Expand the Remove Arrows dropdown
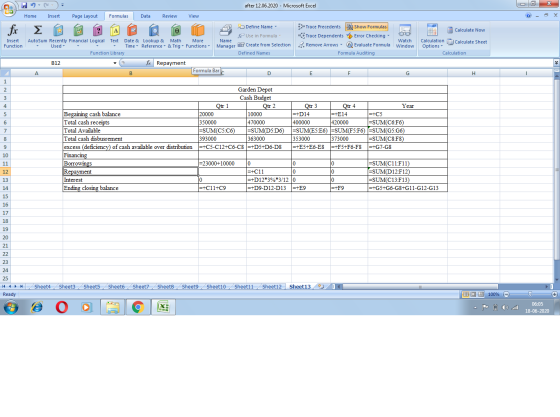The image size is (560, 417). [341, 45]
